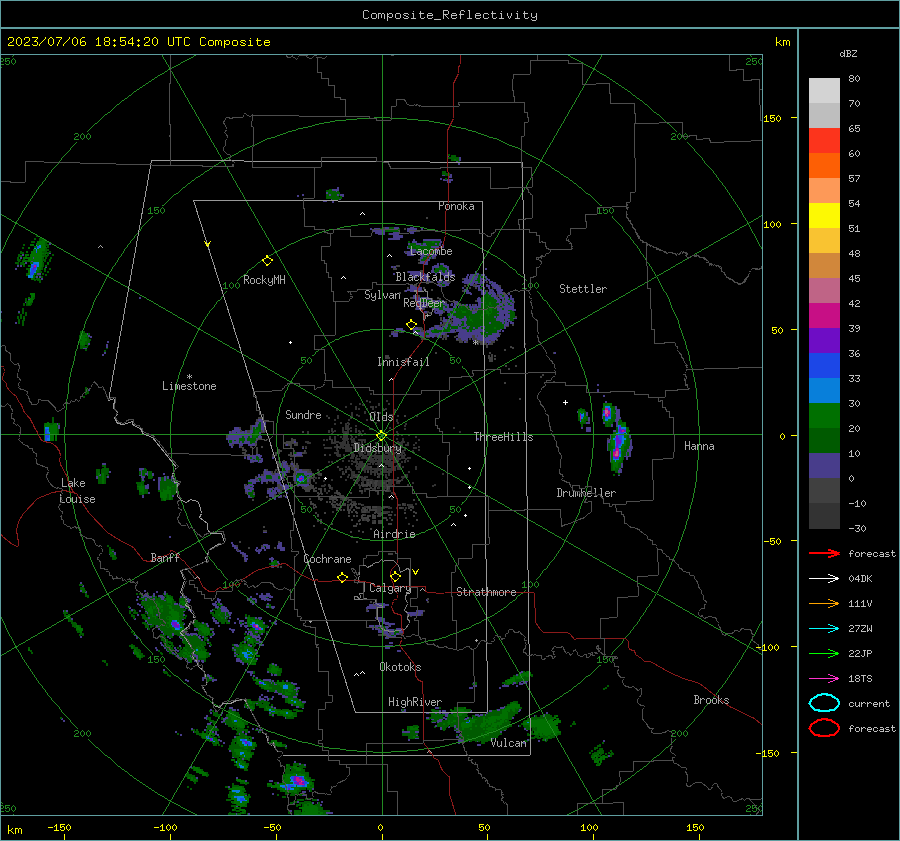This screenshot has height=841, width=900.
Task: Click the Airdrie label
Action: [x=394, y=534]
